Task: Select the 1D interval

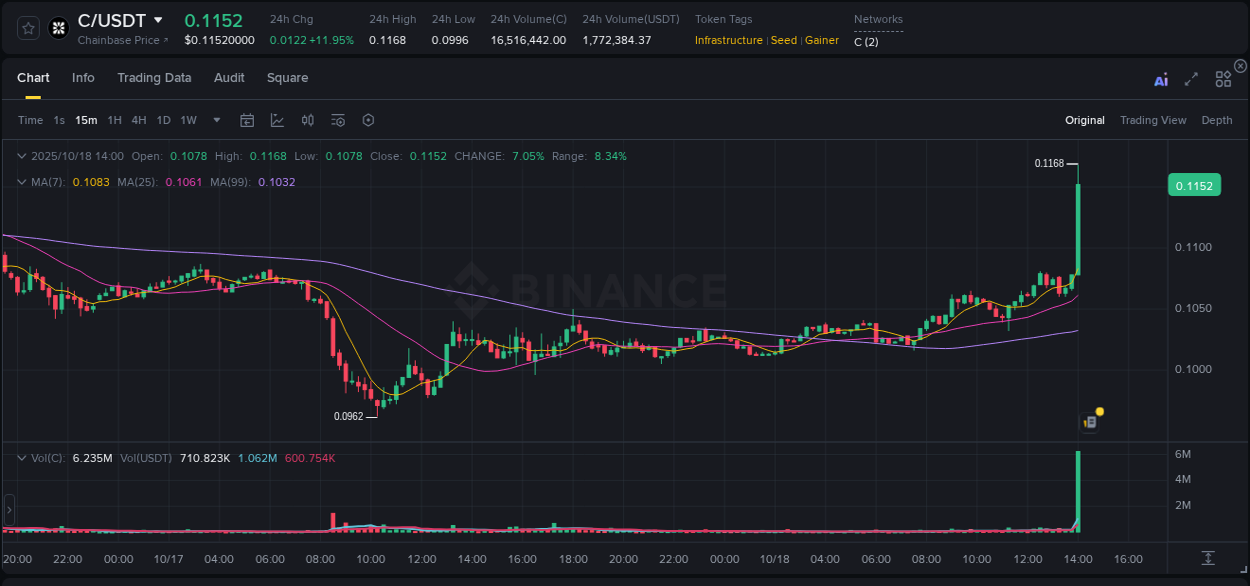Action: click(x=163, y=120)
